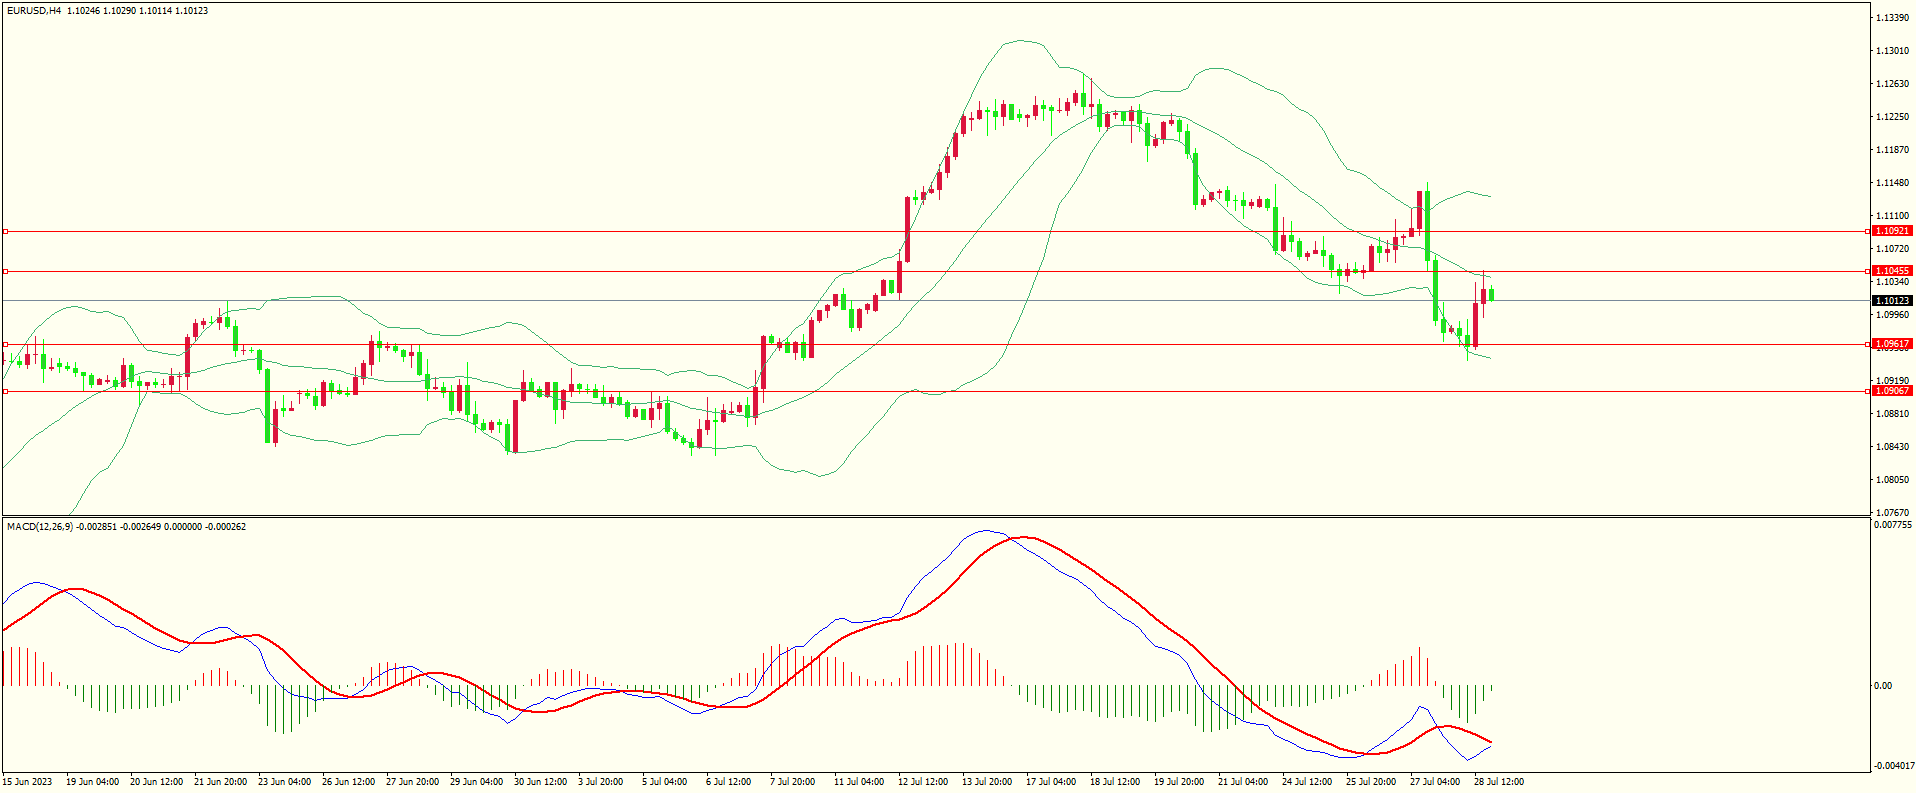Viewport: 1916px width, 793px height.
Task: Click the 1.13390 price scale label
Action: click(1891, 18)
